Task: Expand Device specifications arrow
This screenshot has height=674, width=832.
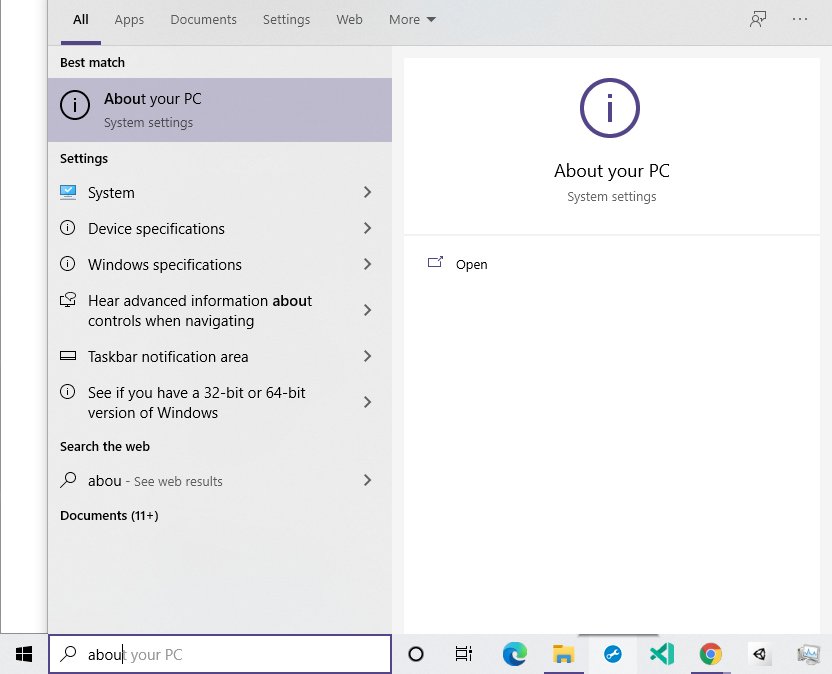Action: [x=367, y=228]
